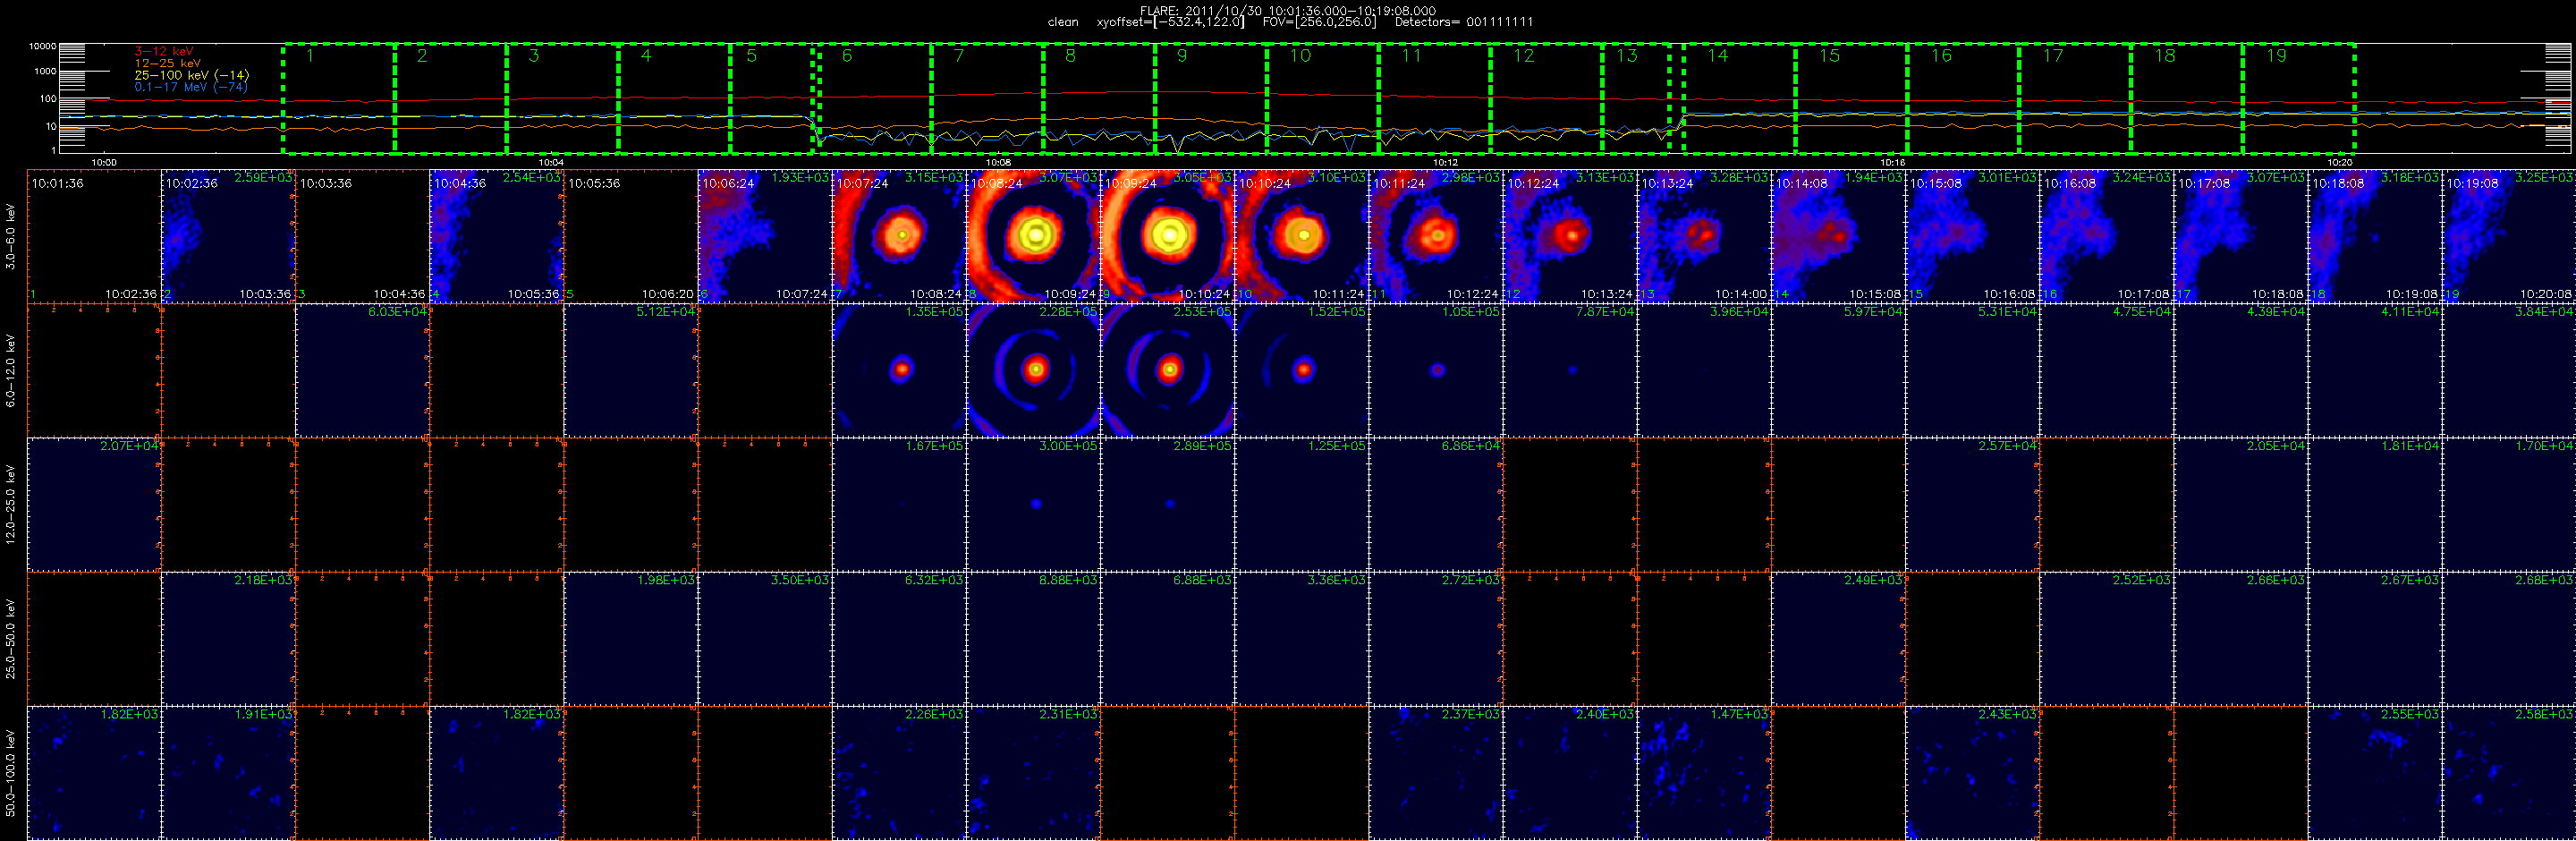The height and width of the screenshot is (841, 2576).
Task: Click the 12–25 keV image labeled 2.89E+05
Action: click(x=1167, y=504)
